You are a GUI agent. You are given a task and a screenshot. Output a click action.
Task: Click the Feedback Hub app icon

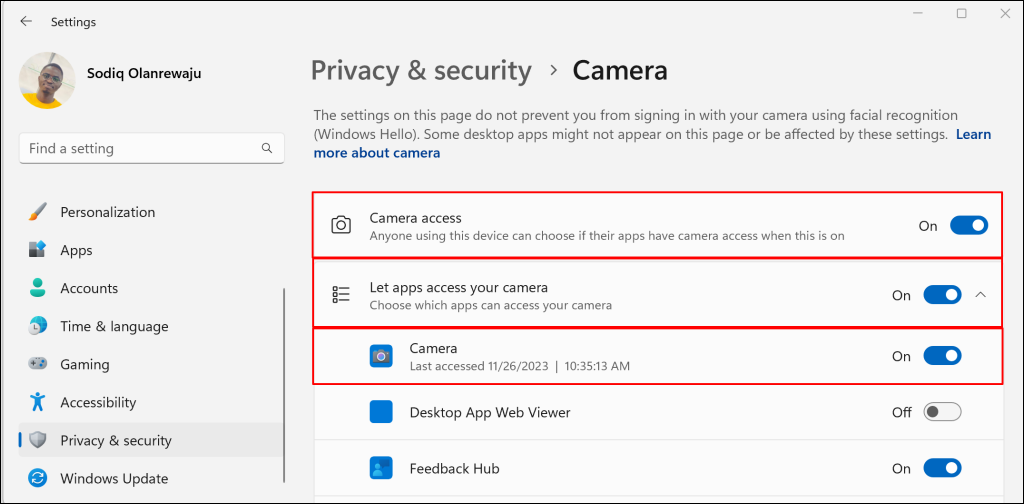tap(381, 468)
